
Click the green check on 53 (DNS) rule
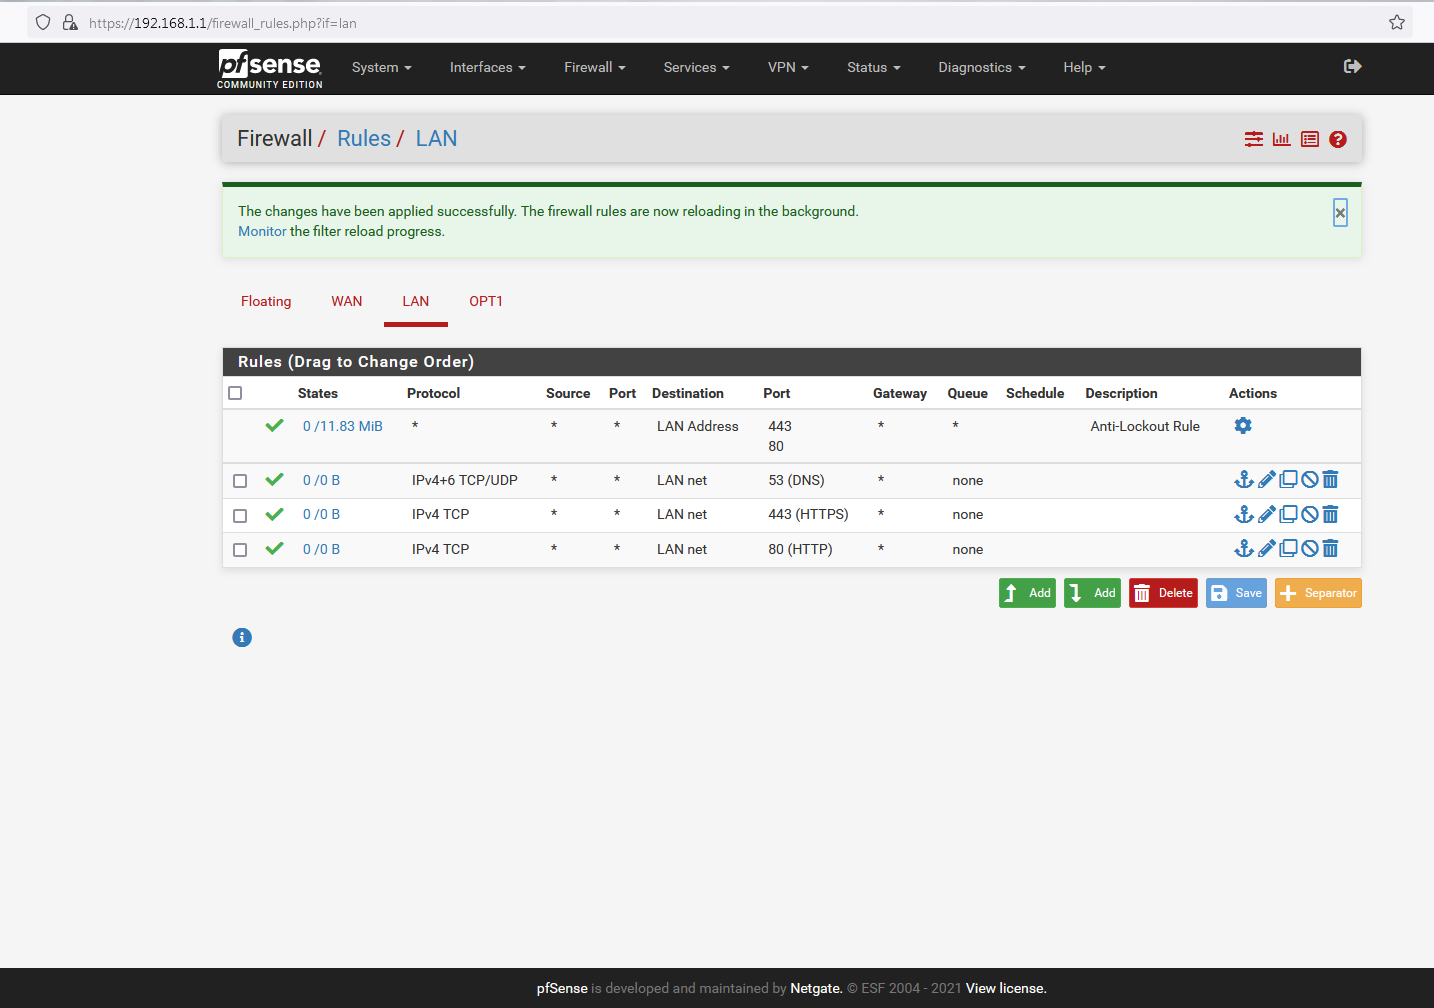point(275,480)
